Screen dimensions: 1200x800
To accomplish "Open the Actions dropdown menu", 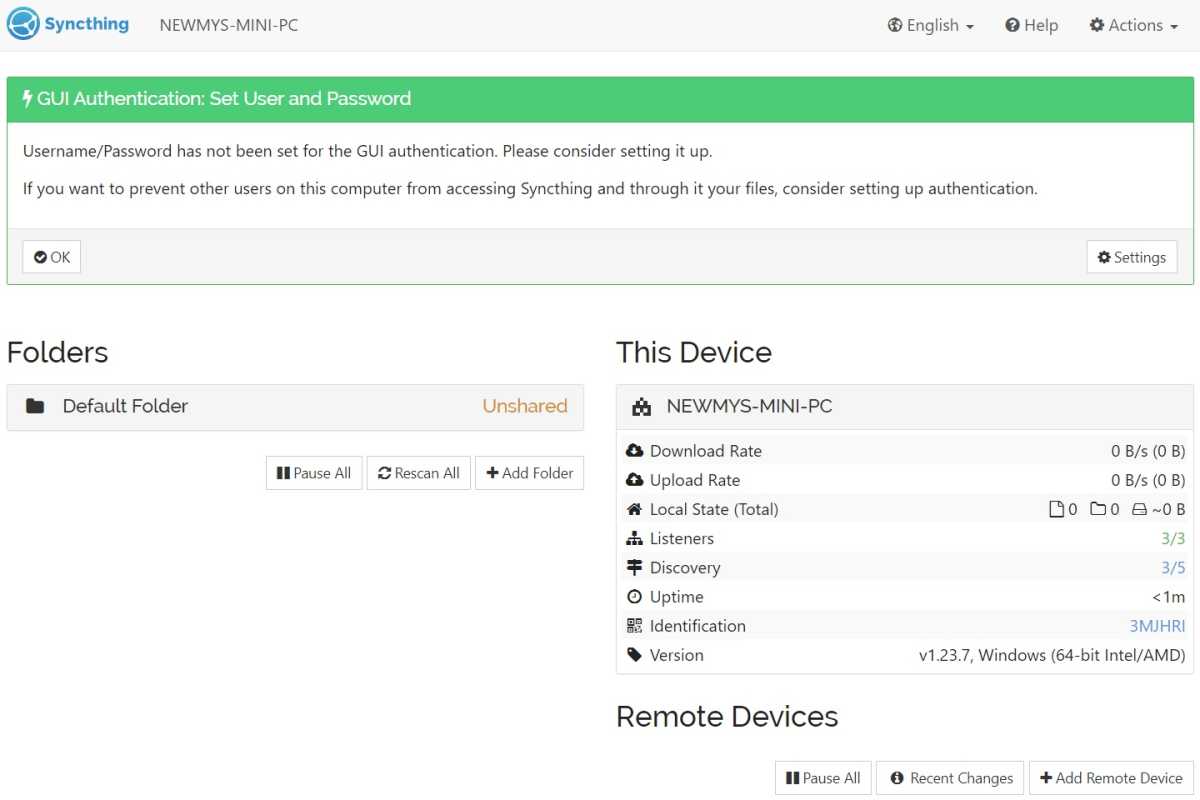I will (1133, 25).
